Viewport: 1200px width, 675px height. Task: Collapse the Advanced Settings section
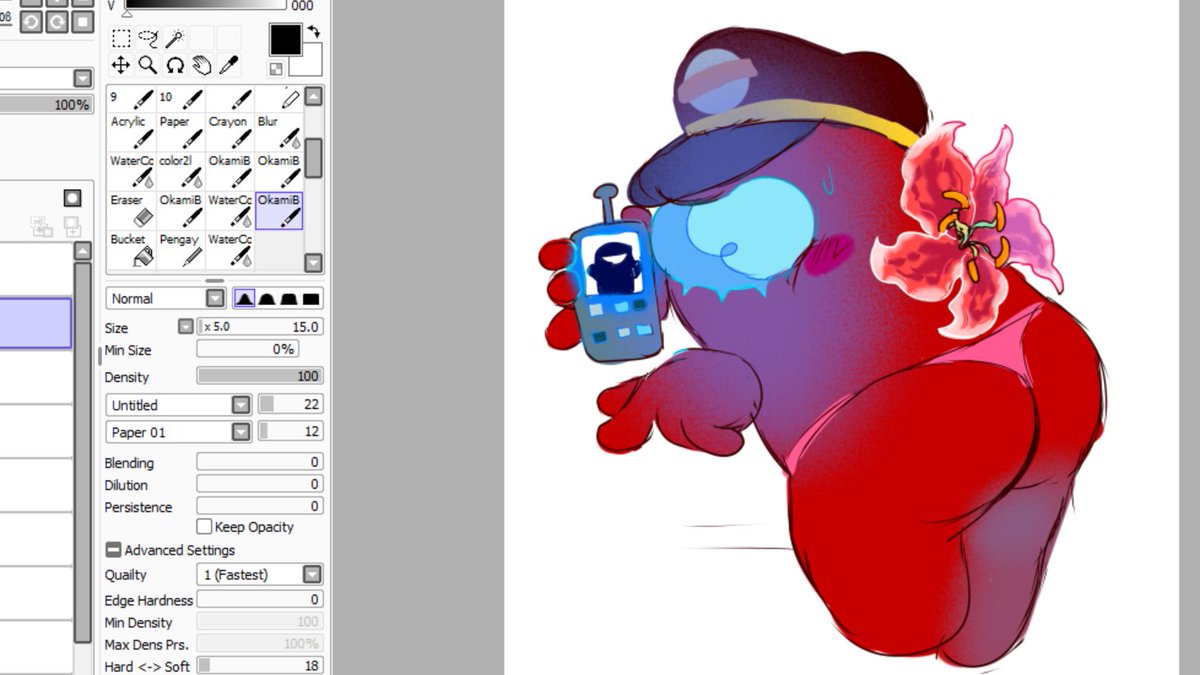[x=113, y=550]
